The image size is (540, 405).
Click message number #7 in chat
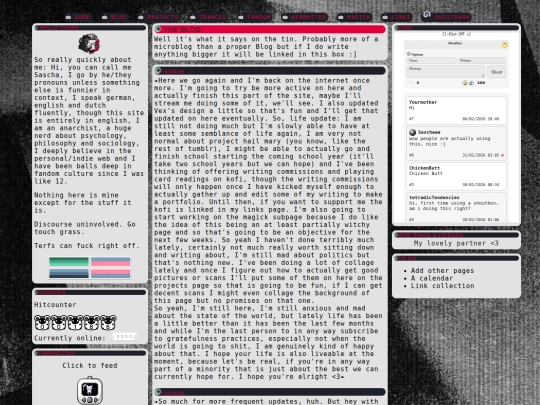[x=411, y=119]
